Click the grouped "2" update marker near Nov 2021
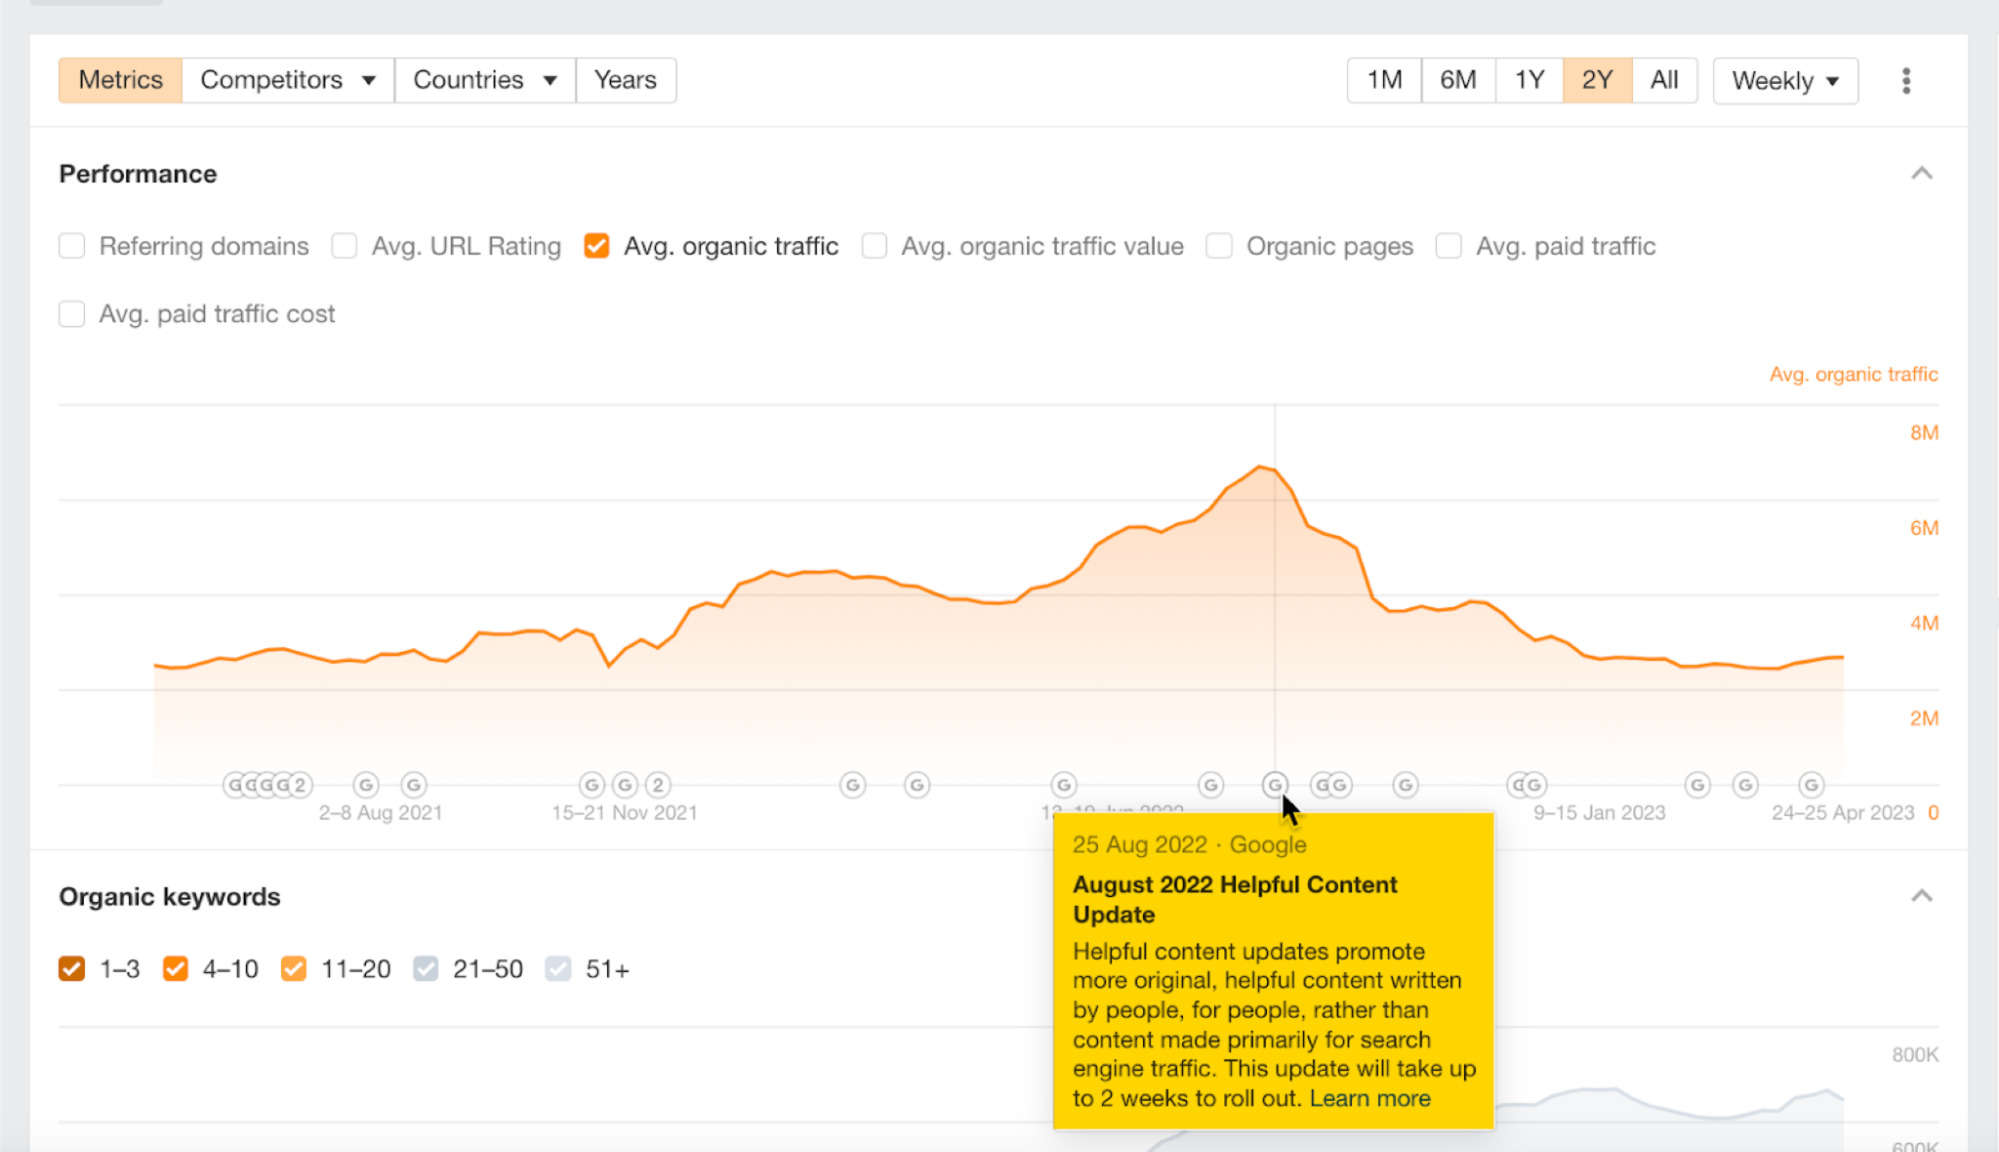Viewport: 1999px width, 1152px height. coord(659,785)
